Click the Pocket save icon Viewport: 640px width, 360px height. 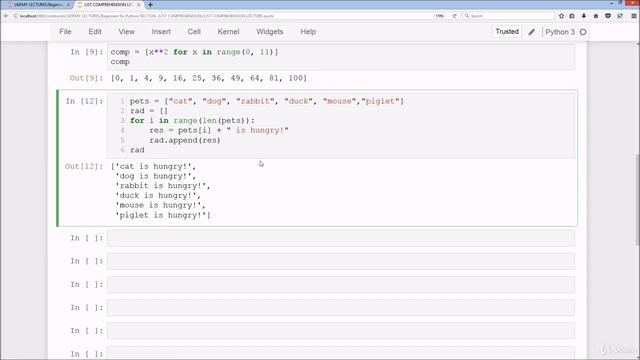click(608, 16)
